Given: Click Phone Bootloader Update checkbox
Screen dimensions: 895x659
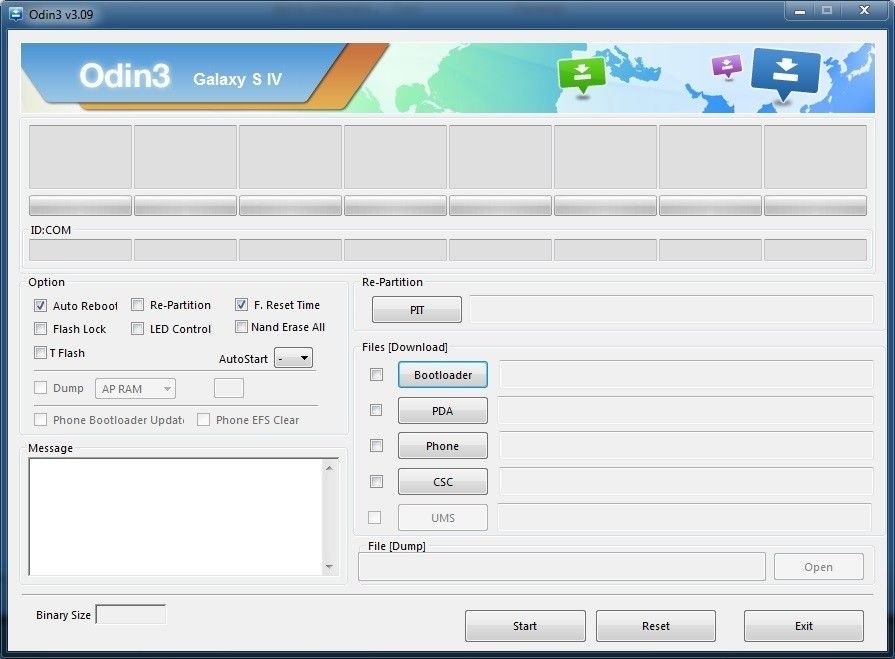Looking at the screenshot, I should click(40, 420).
